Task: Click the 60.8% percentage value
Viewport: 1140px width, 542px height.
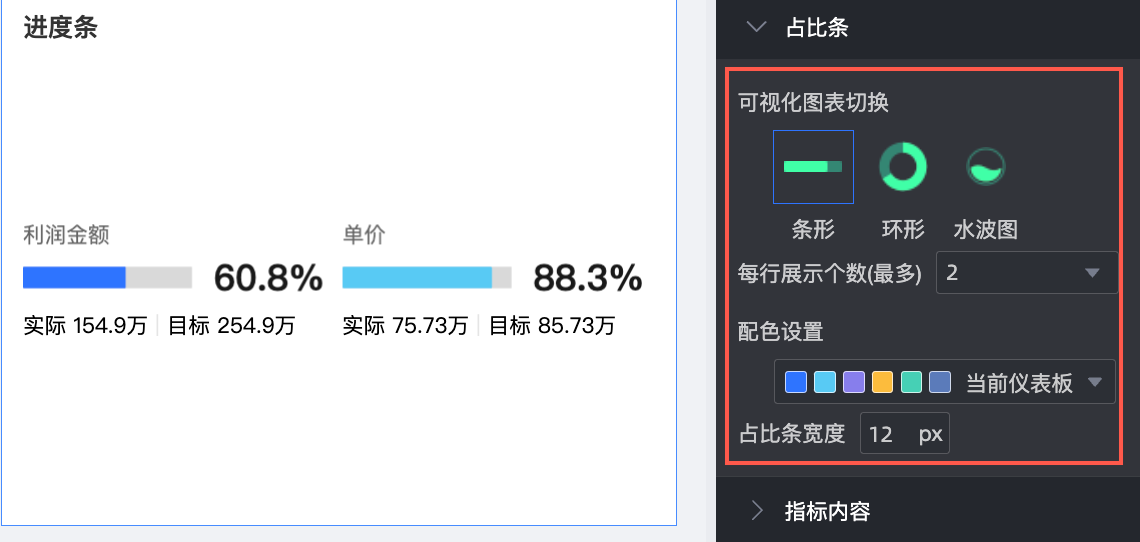Action: 268,277
